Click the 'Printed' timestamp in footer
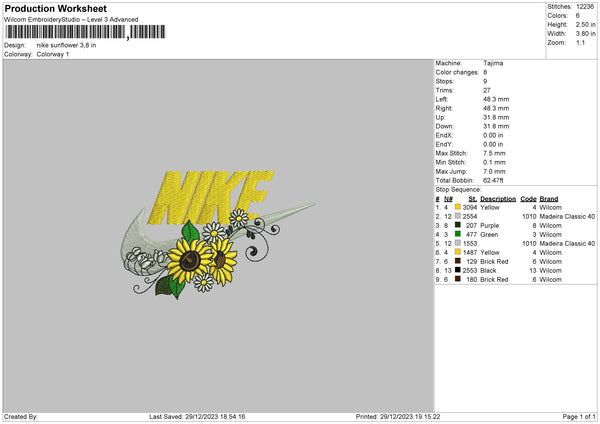 point(398,417)
